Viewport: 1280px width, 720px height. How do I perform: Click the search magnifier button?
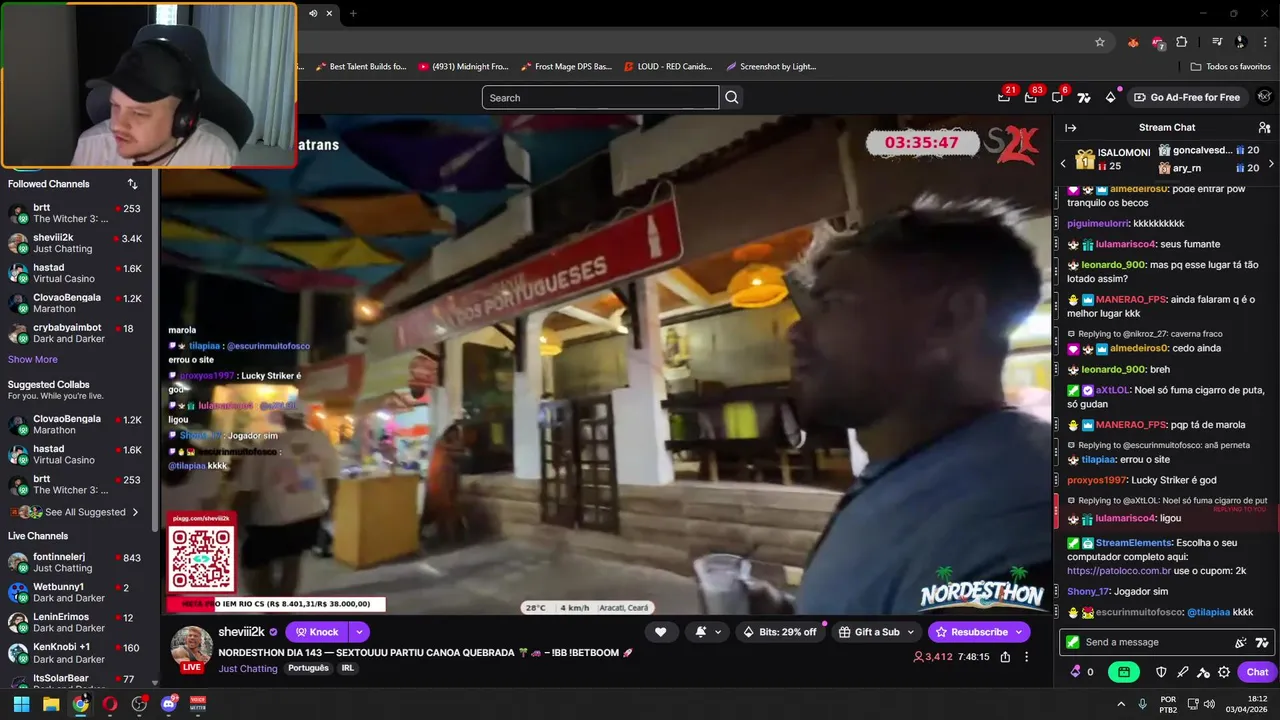point(732,97)
